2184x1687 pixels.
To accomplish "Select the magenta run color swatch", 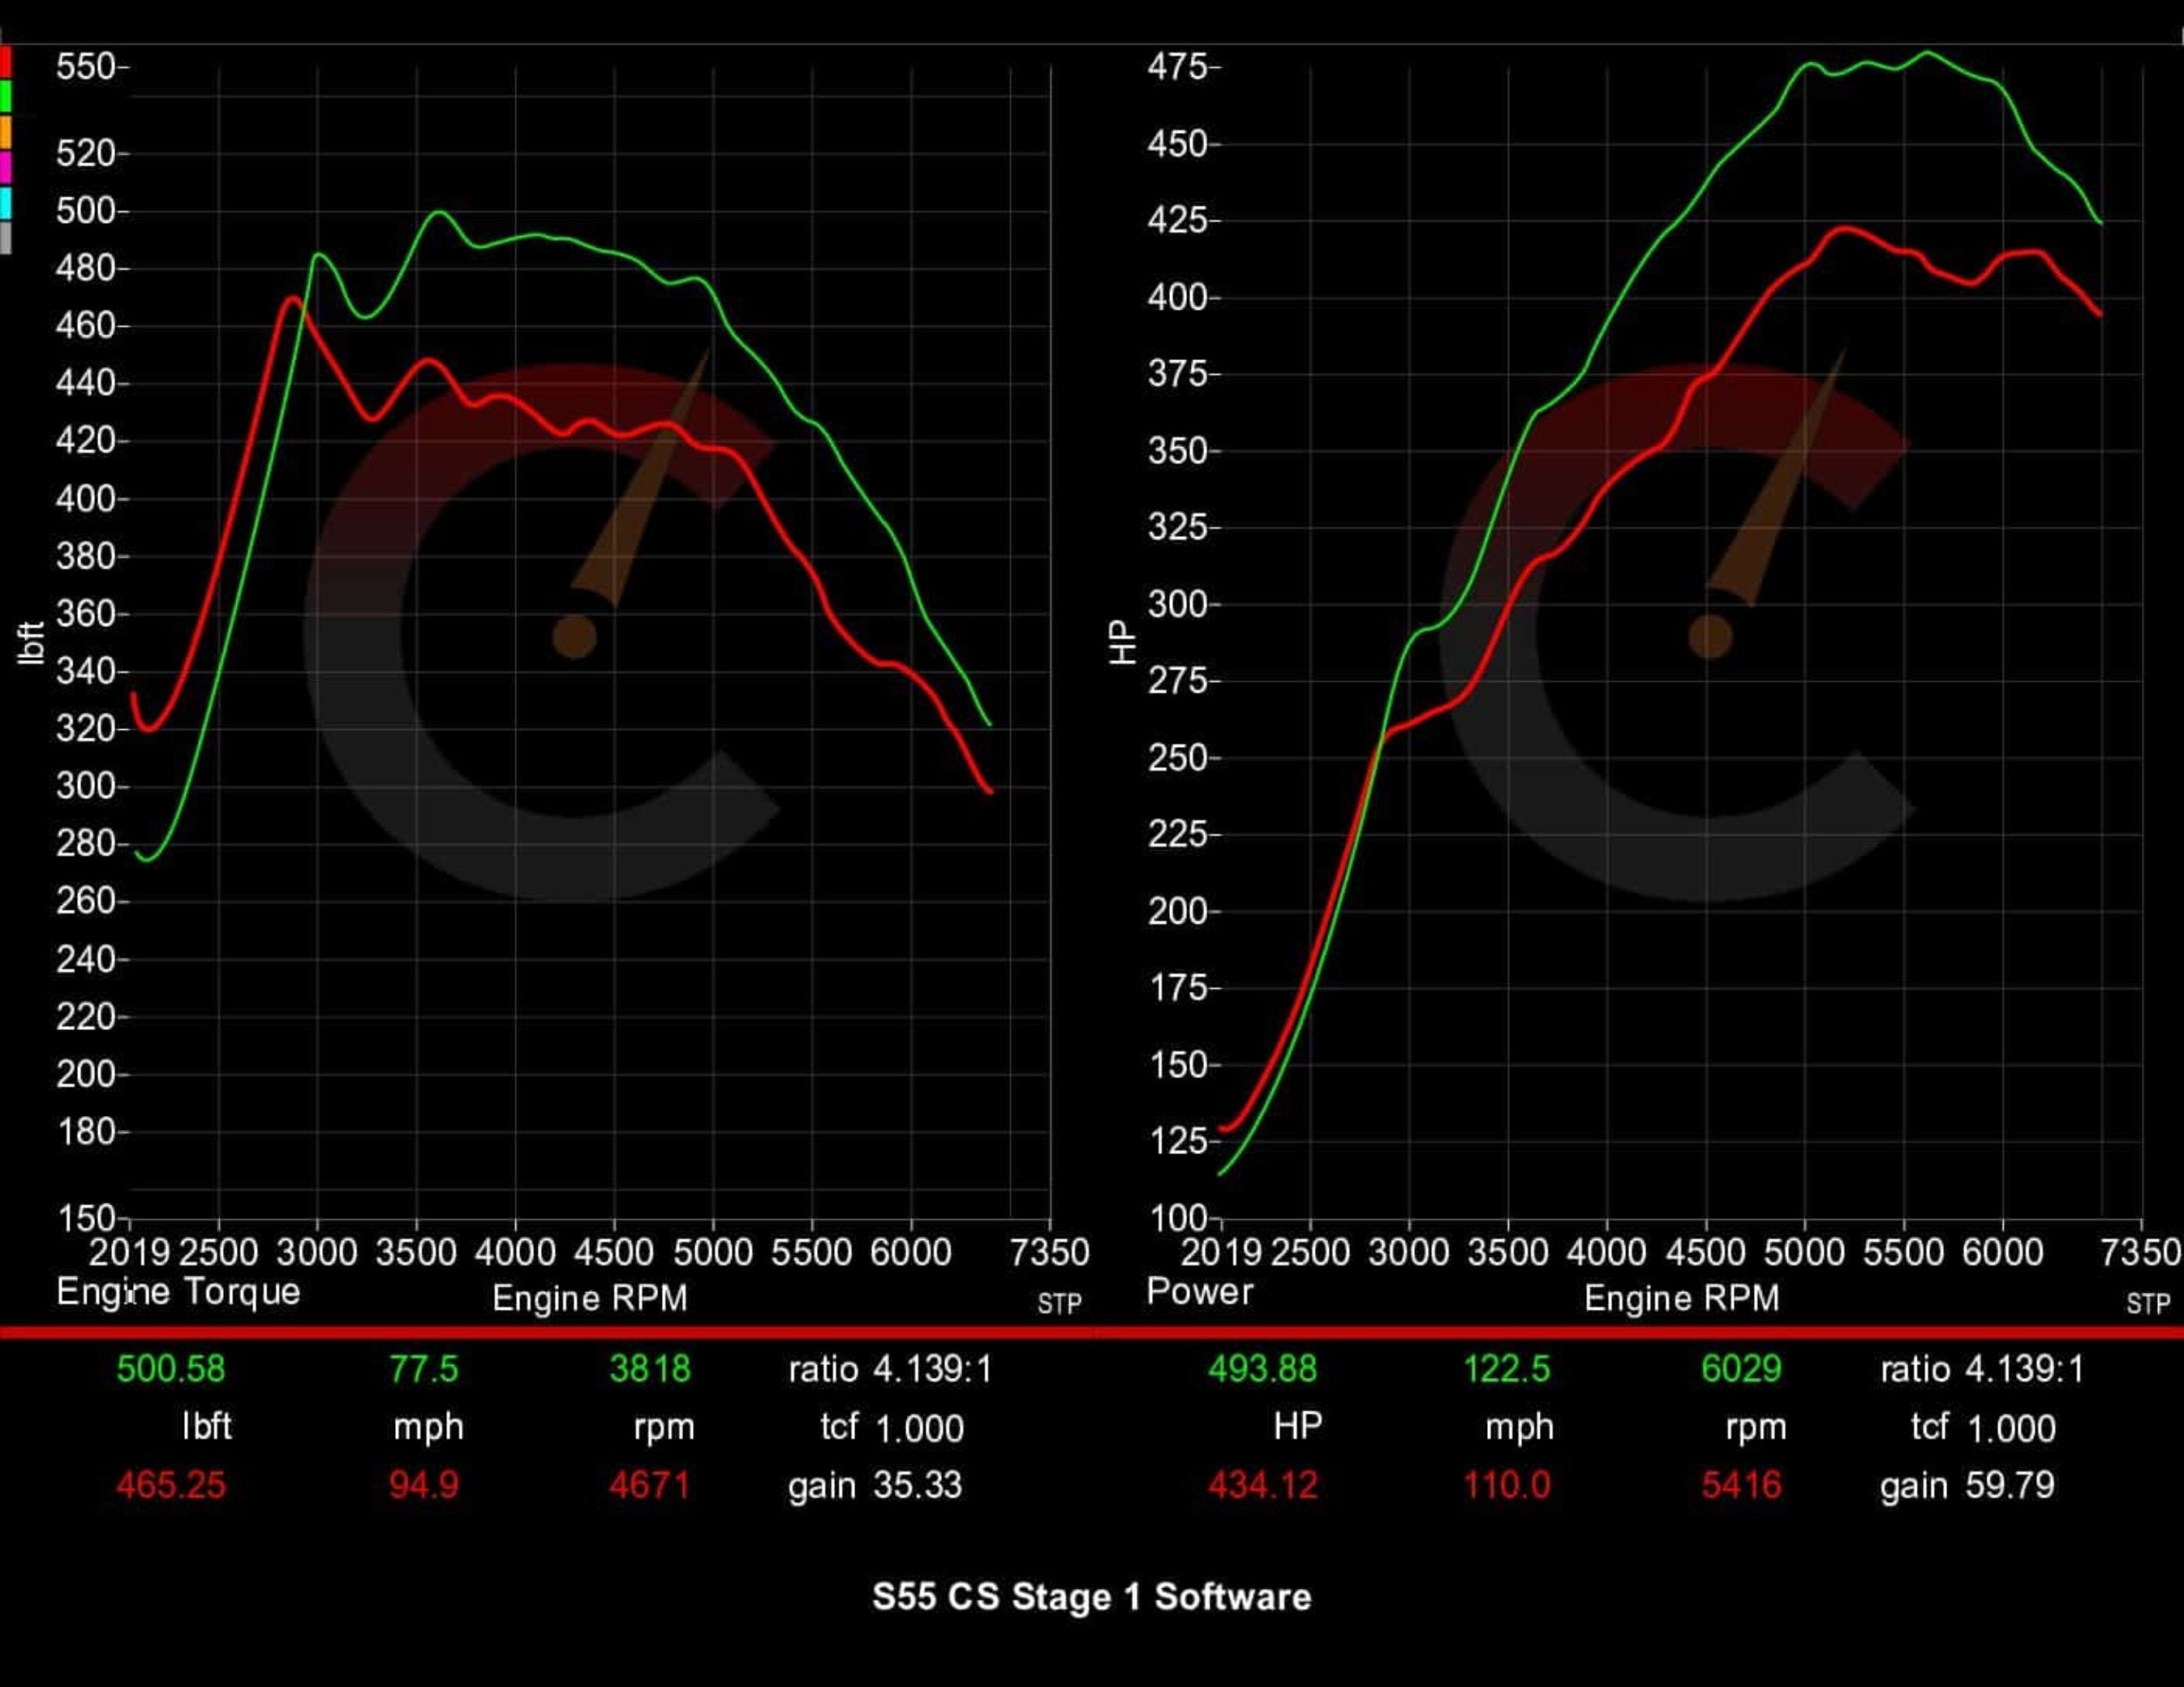I will click(5, 167).
